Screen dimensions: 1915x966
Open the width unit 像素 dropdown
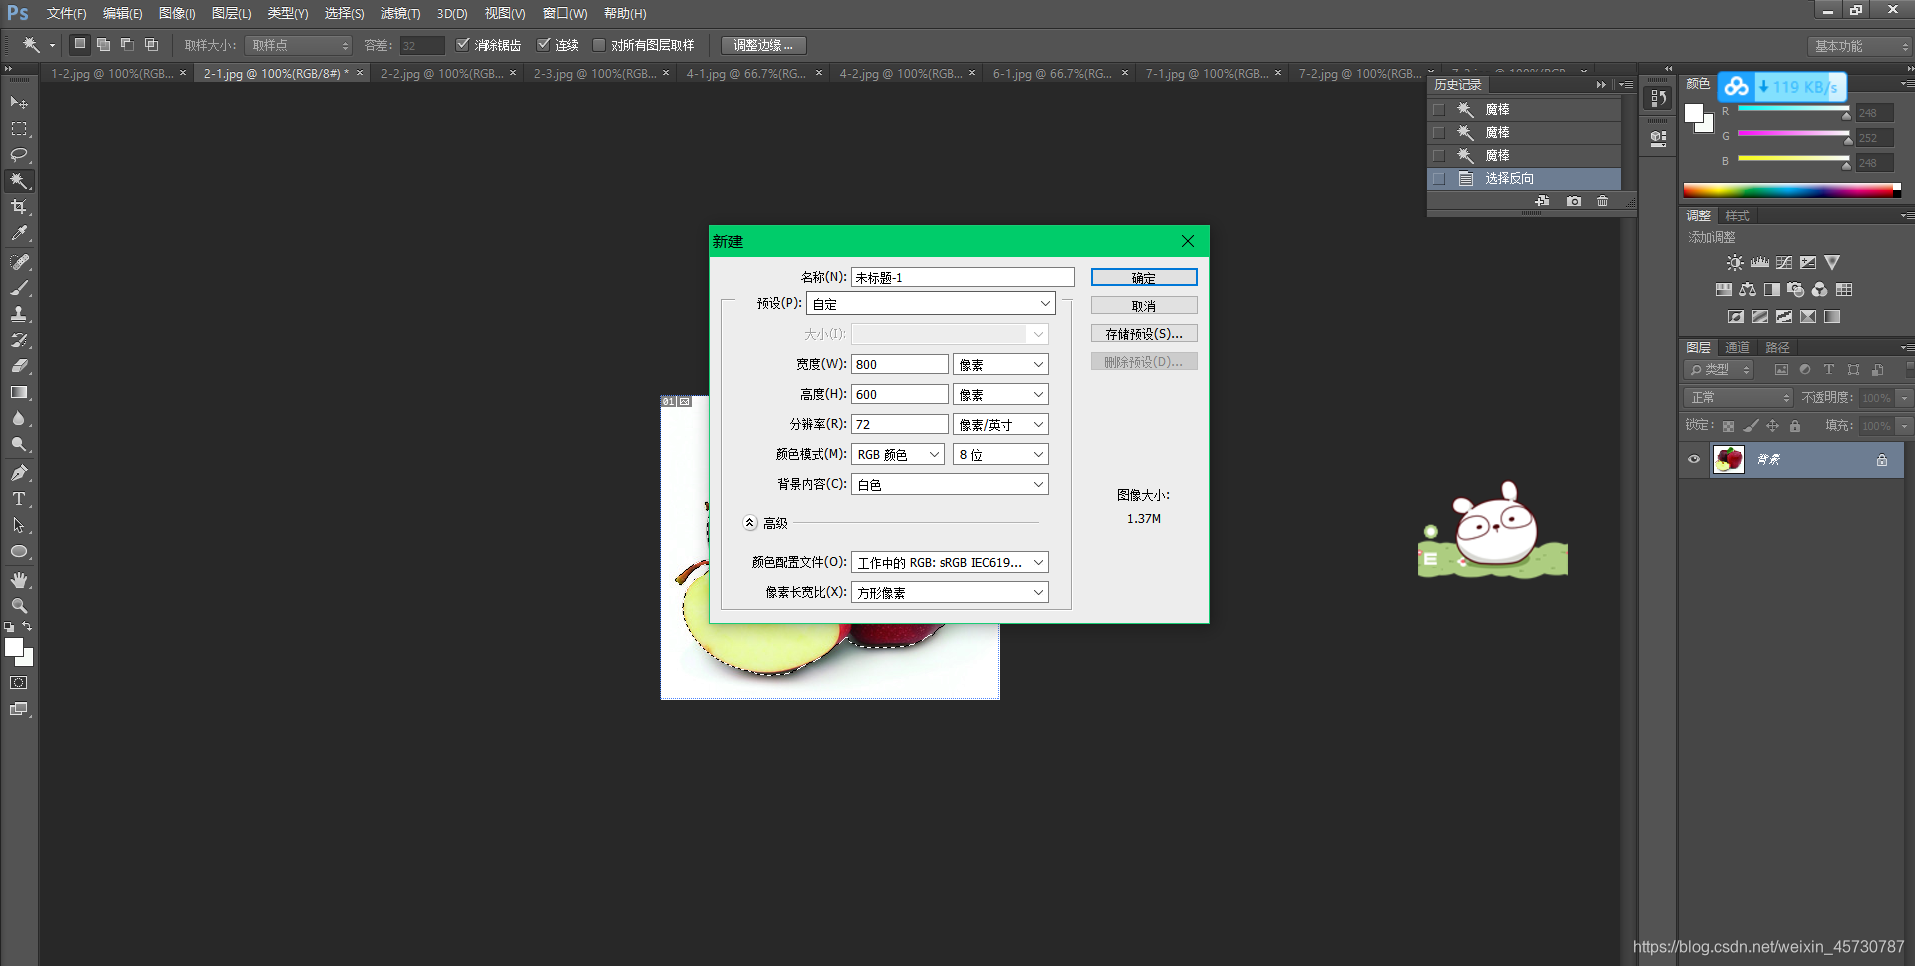pos(1001,365)
